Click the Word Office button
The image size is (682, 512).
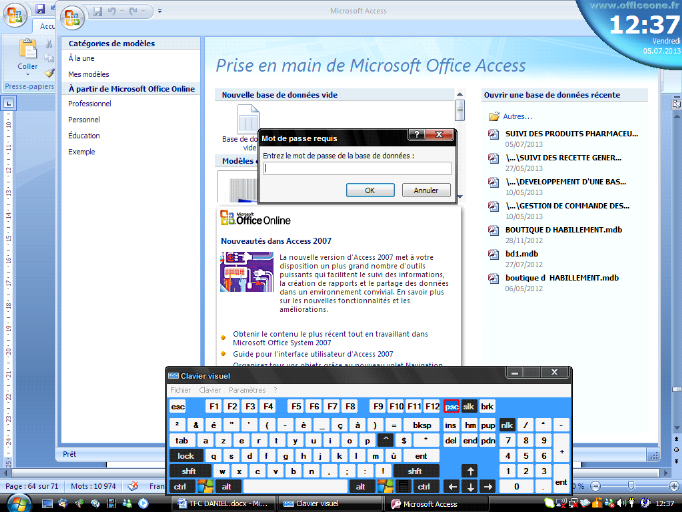pyautogui.click(x=14, y=15)
